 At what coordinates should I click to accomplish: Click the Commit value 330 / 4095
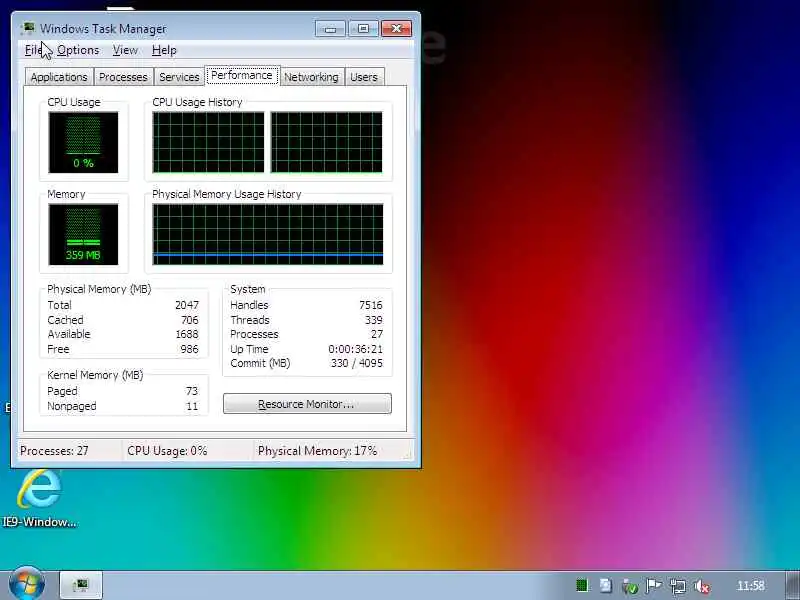(x=357, y=363)
